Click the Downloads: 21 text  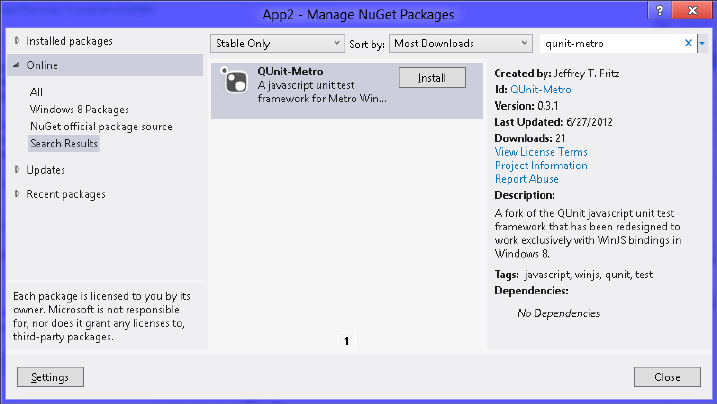530,138
